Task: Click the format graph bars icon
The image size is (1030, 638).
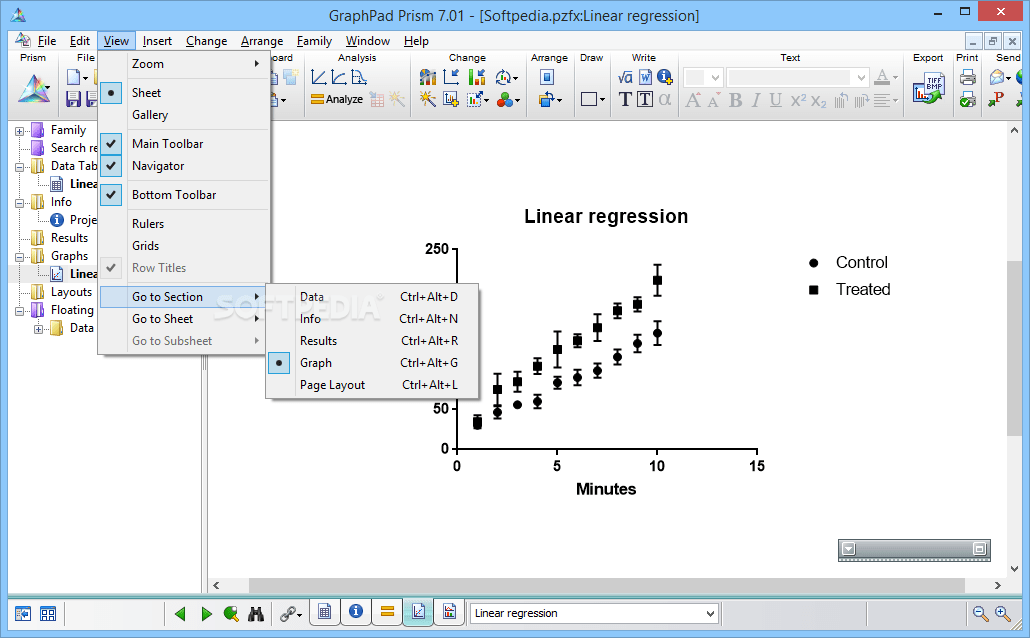Action: pyautogui.click(x=477, y=78)
